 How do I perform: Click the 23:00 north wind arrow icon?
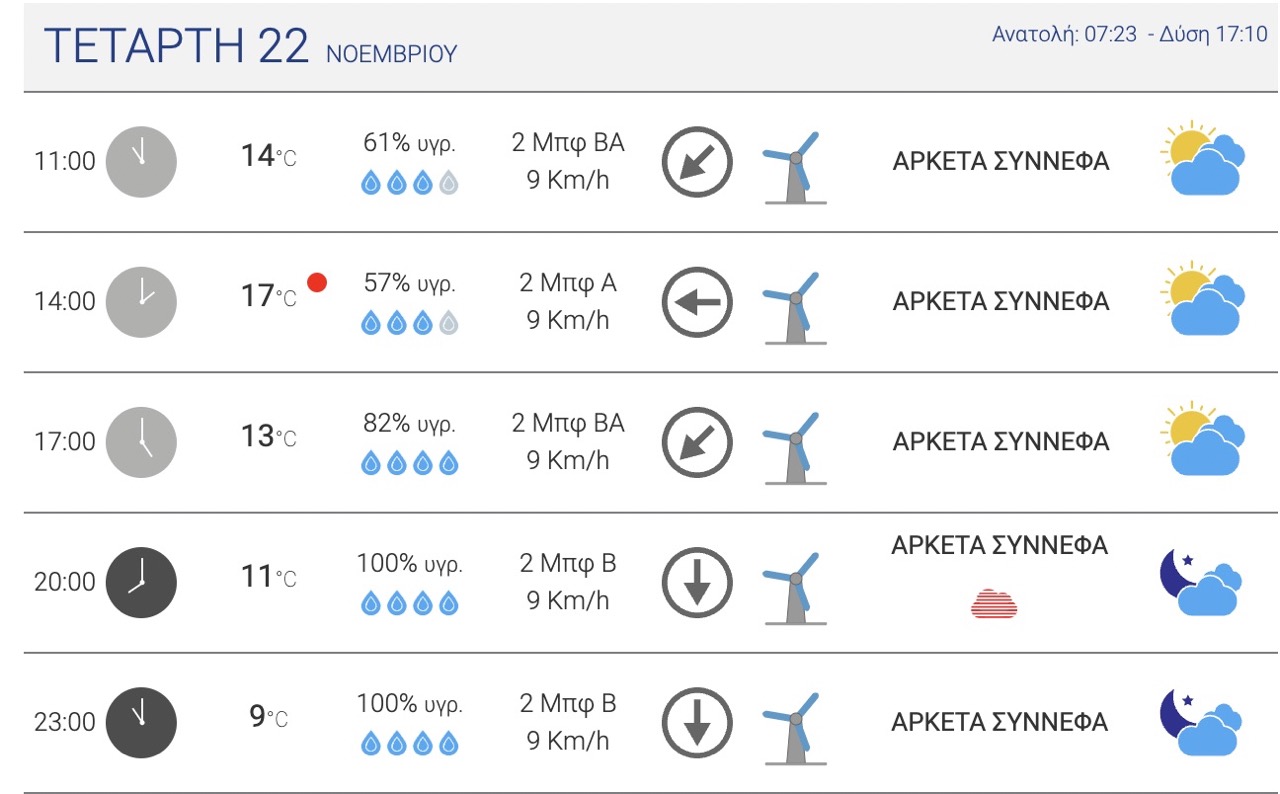pos(697,722)
